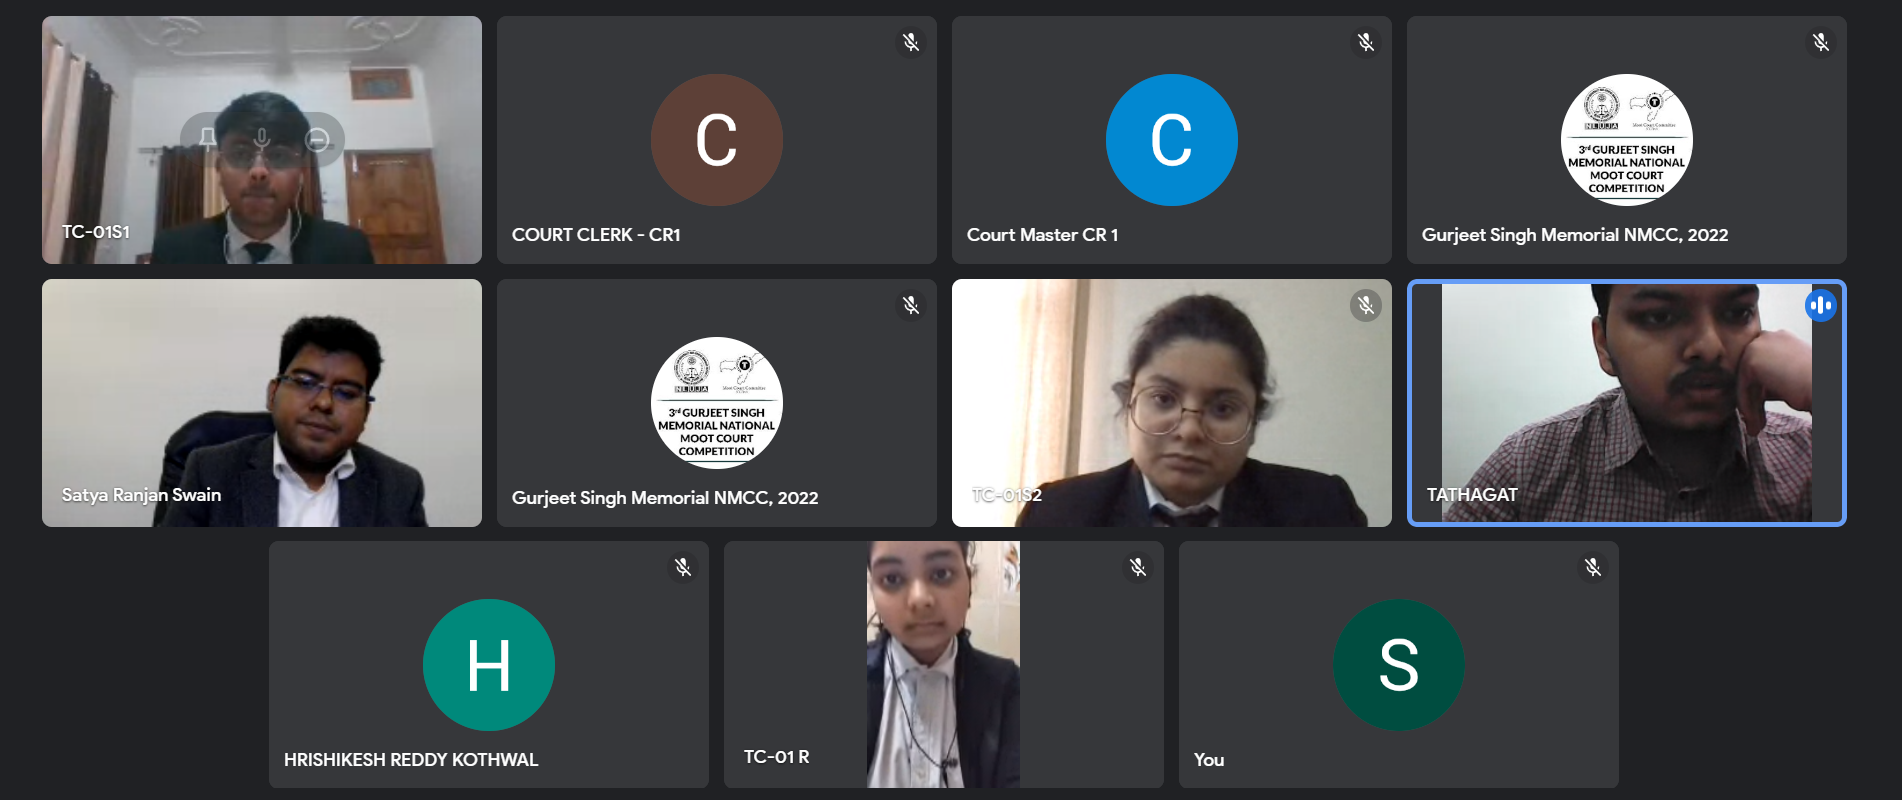Click the Satya Ranjan Swain name label
The image size is (1902, 800).
tap(141, 495)
